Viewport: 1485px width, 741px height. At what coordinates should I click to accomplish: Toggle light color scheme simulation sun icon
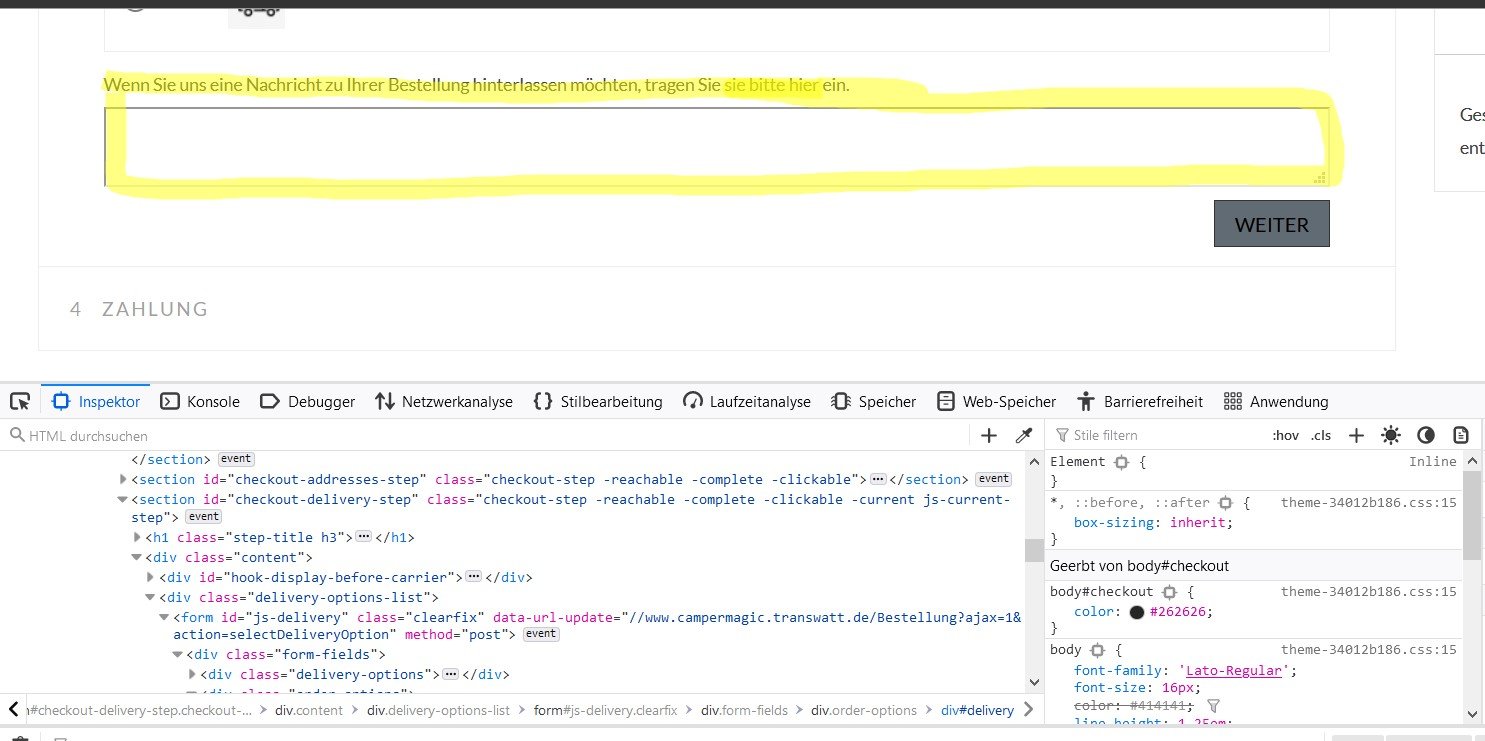pos(1391,435)
